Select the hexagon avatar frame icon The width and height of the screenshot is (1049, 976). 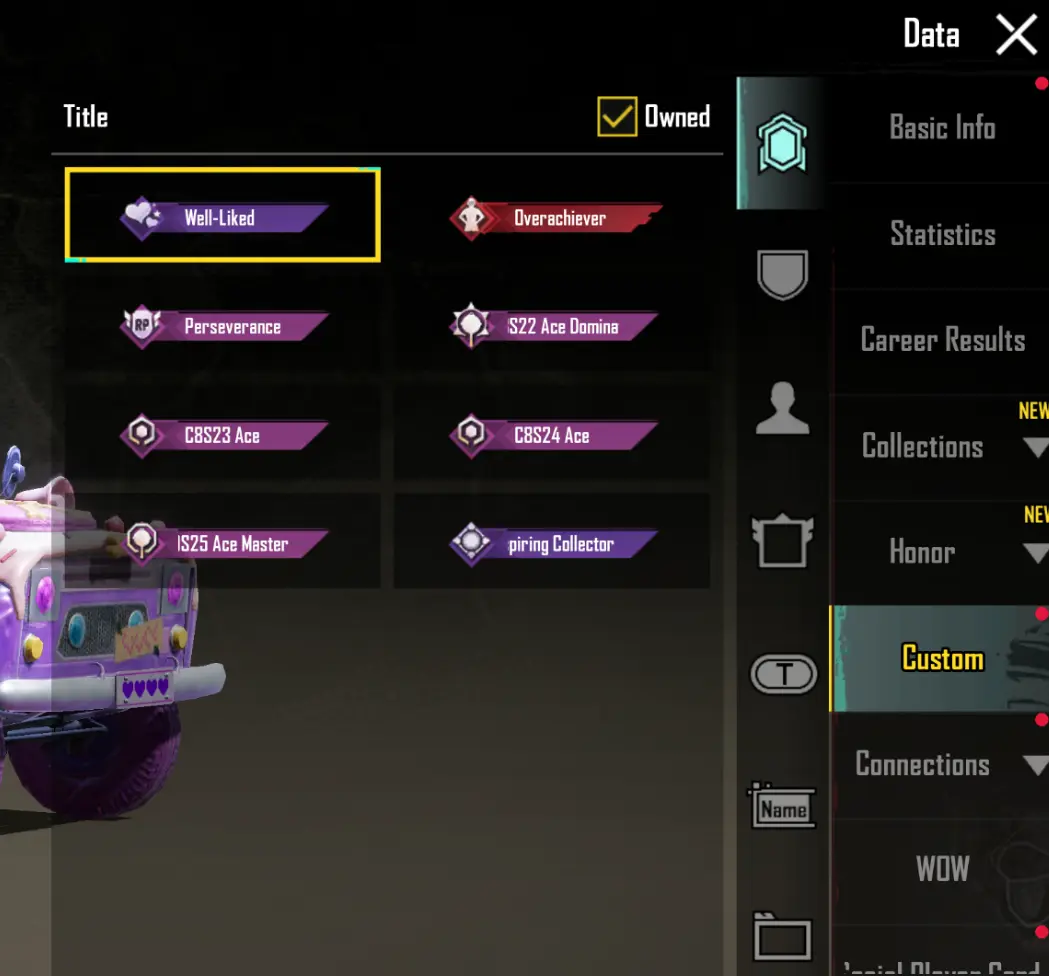point(781,143)
